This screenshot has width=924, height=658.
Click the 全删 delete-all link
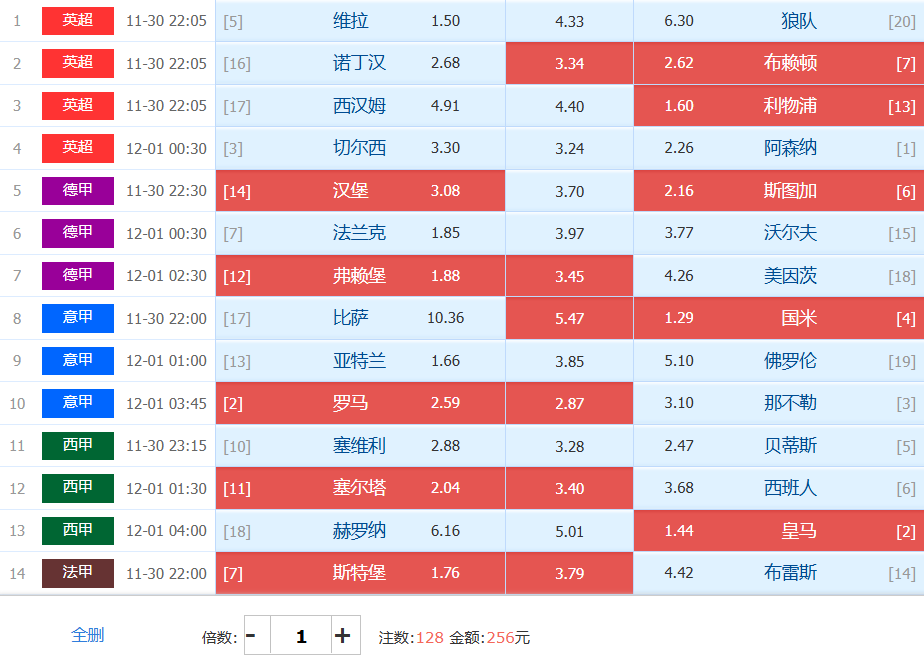tap(87, 635)
